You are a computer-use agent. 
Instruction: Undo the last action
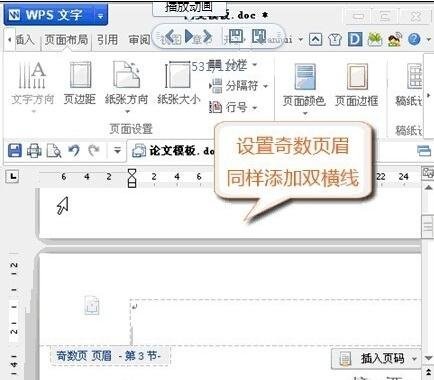tap(74, 151)
